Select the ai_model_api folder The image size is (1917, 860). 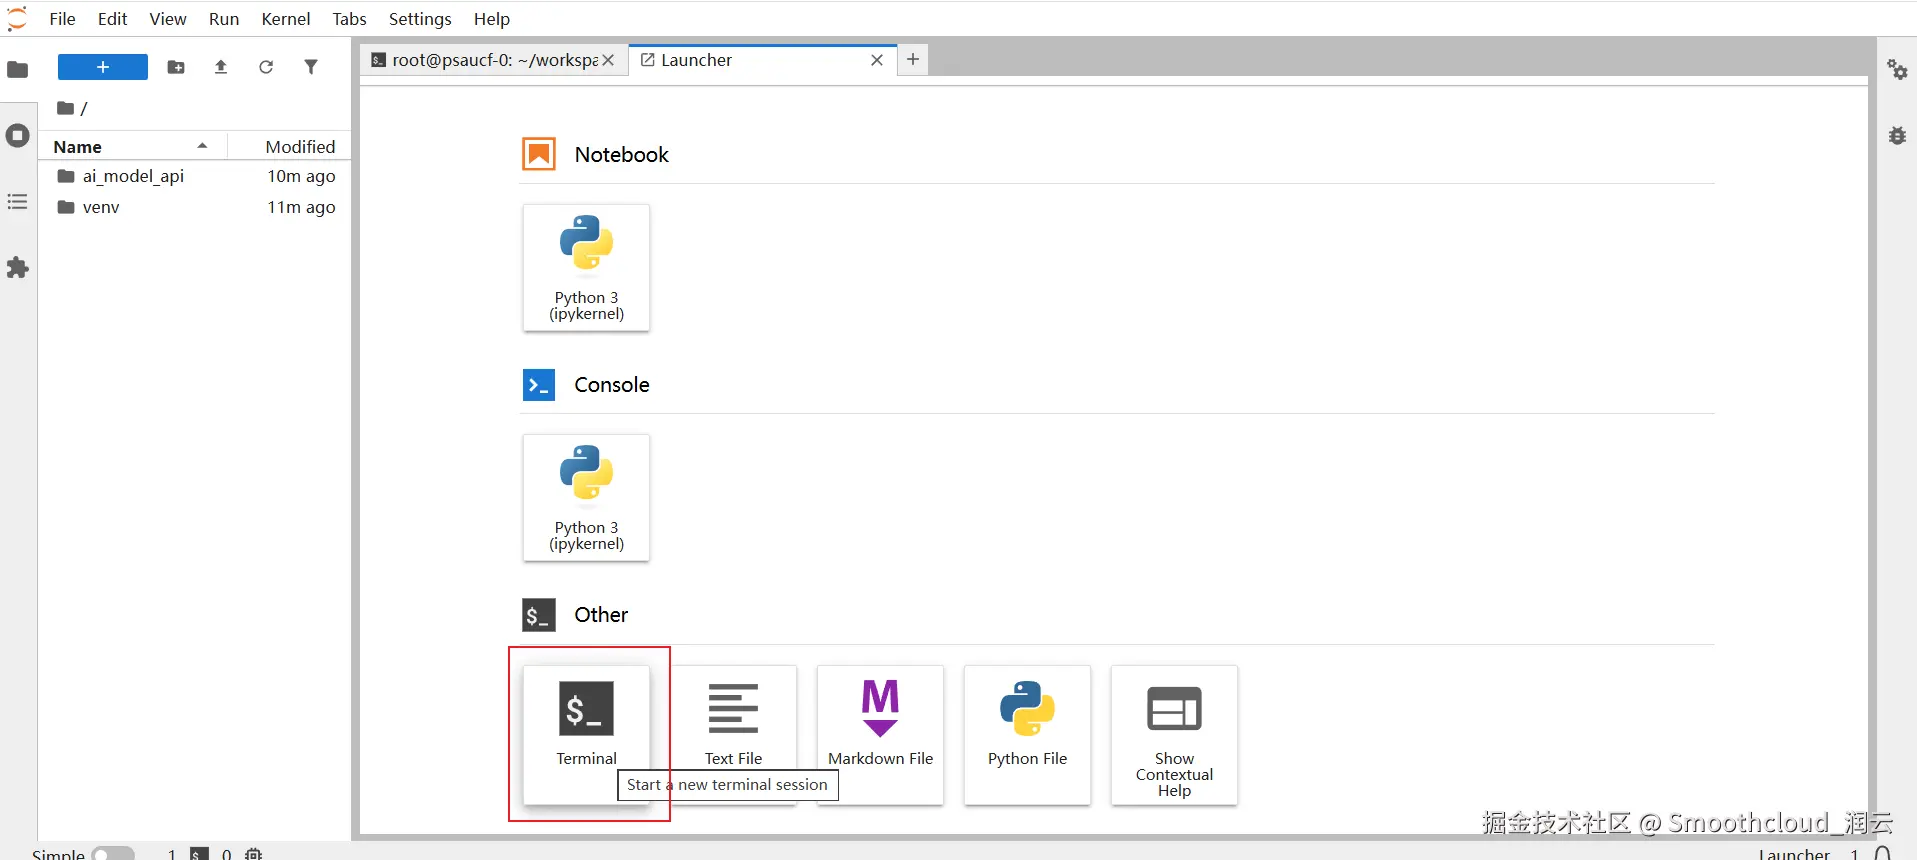click(x=195, y=176)
